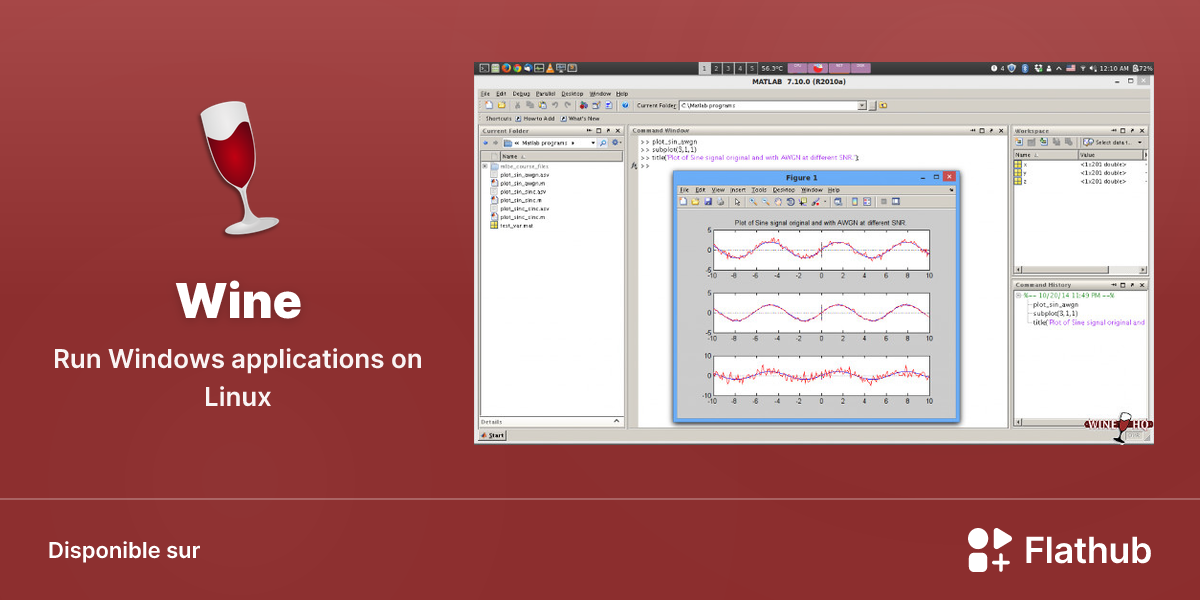Image resolution: width=1200 pixels, height=600 pixels.
Task: Click the New file icon in MATLAB toolbar
Action: click(x=489, y=105)
